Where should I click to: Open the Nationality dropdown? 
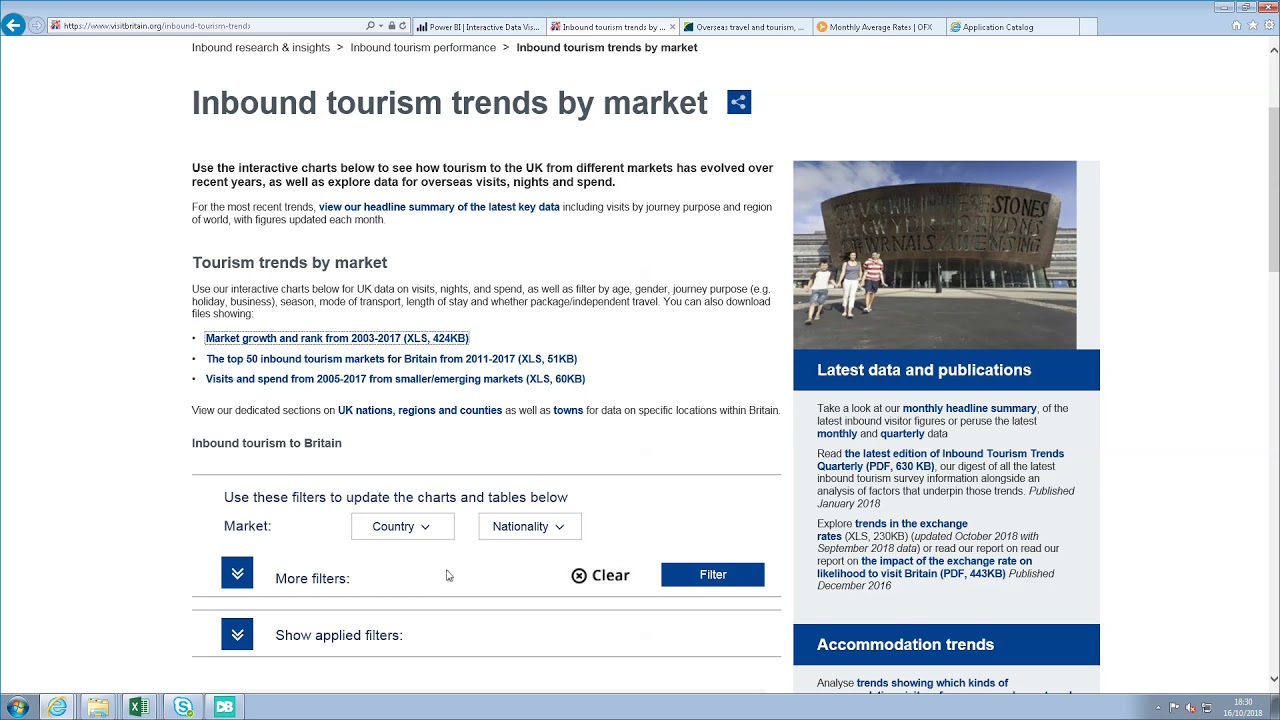pyautogui.click(x=530, y=526)
